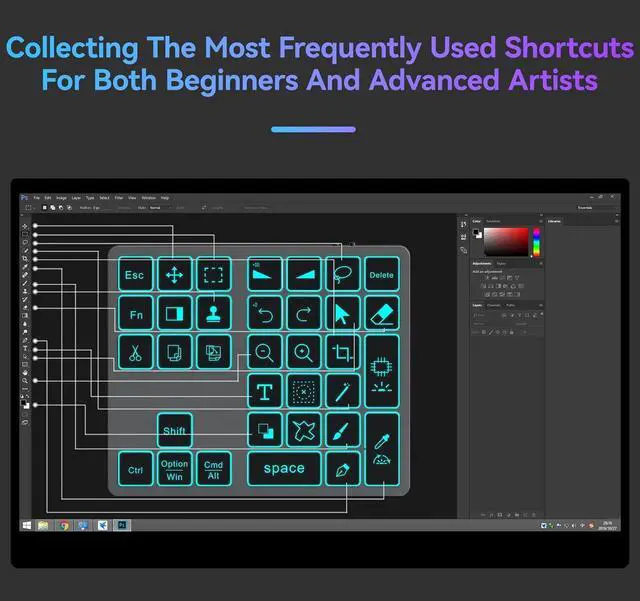This screenshot has width=640, height=601.
Task: Open the Image menu
Action: (61, 198)
